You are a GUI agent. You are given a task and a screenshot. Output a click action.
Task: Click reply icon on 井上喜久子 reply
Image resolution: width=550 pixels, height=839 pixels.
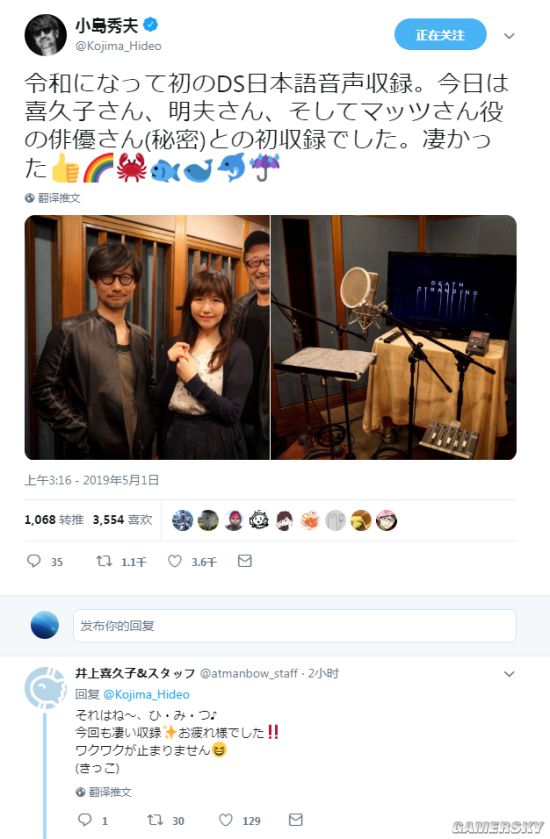pyautogui.click(x=85, y=819)
